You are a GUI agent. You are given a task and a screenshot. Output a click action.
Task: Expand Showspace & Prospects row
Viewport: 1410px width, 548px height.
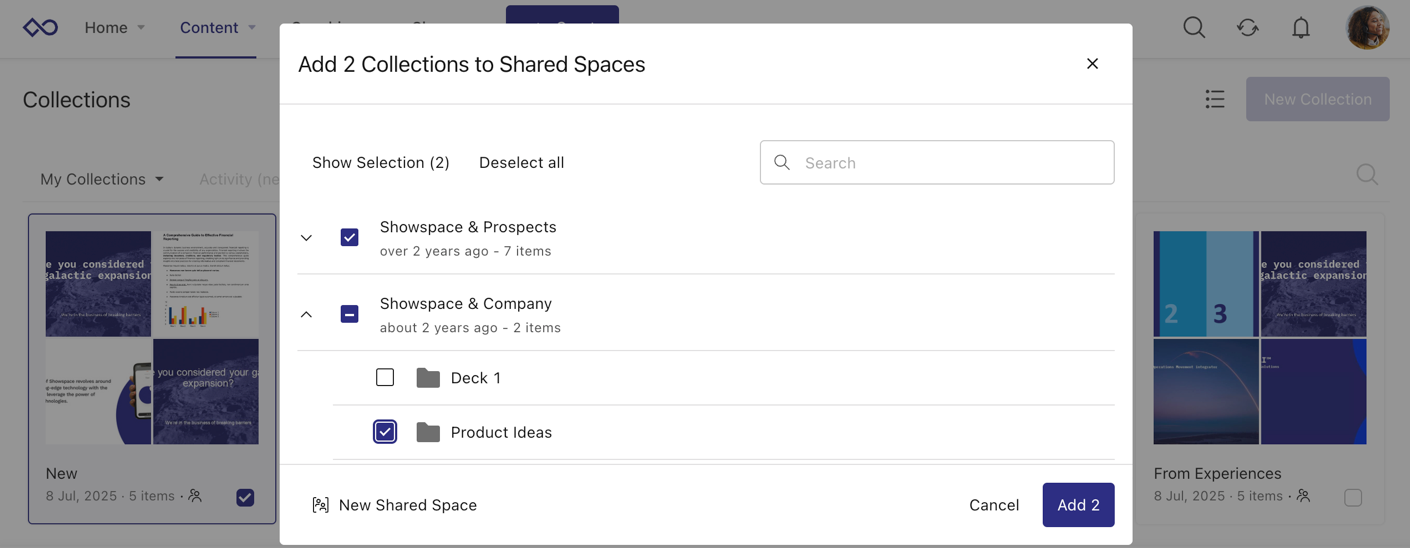coord(306,238)
